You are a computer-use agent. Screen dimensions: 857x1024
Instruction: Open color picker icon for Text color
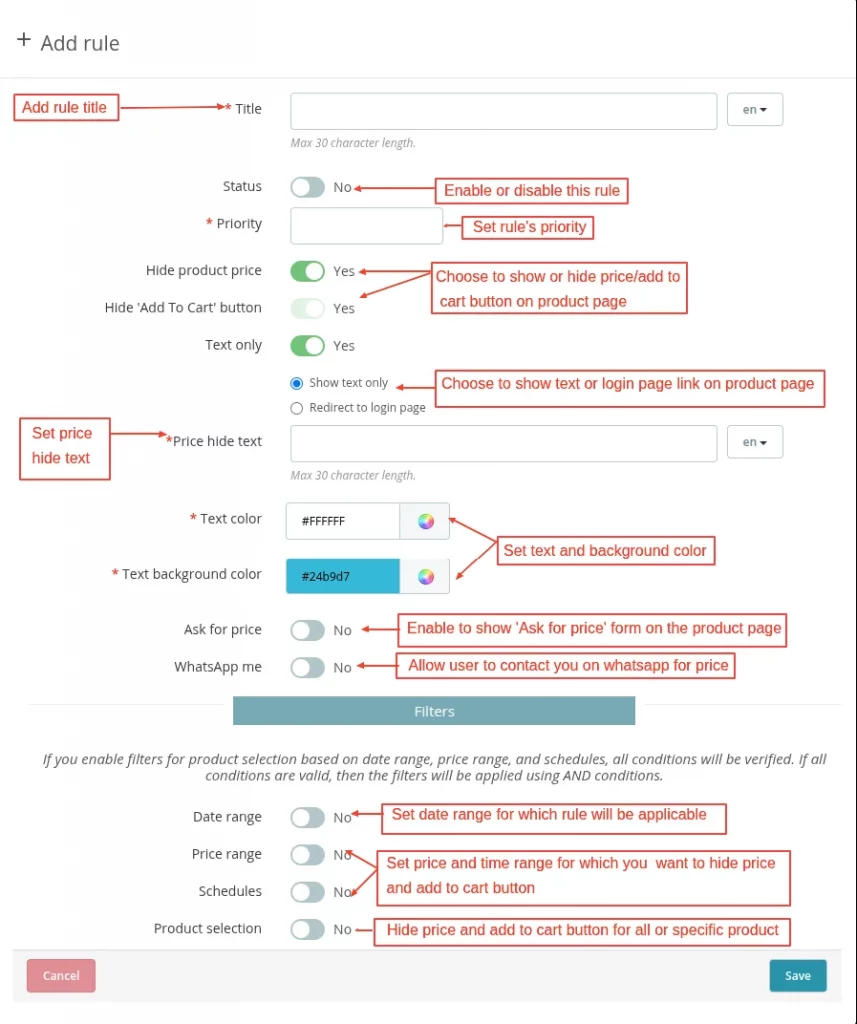click(x=425, y=521)
